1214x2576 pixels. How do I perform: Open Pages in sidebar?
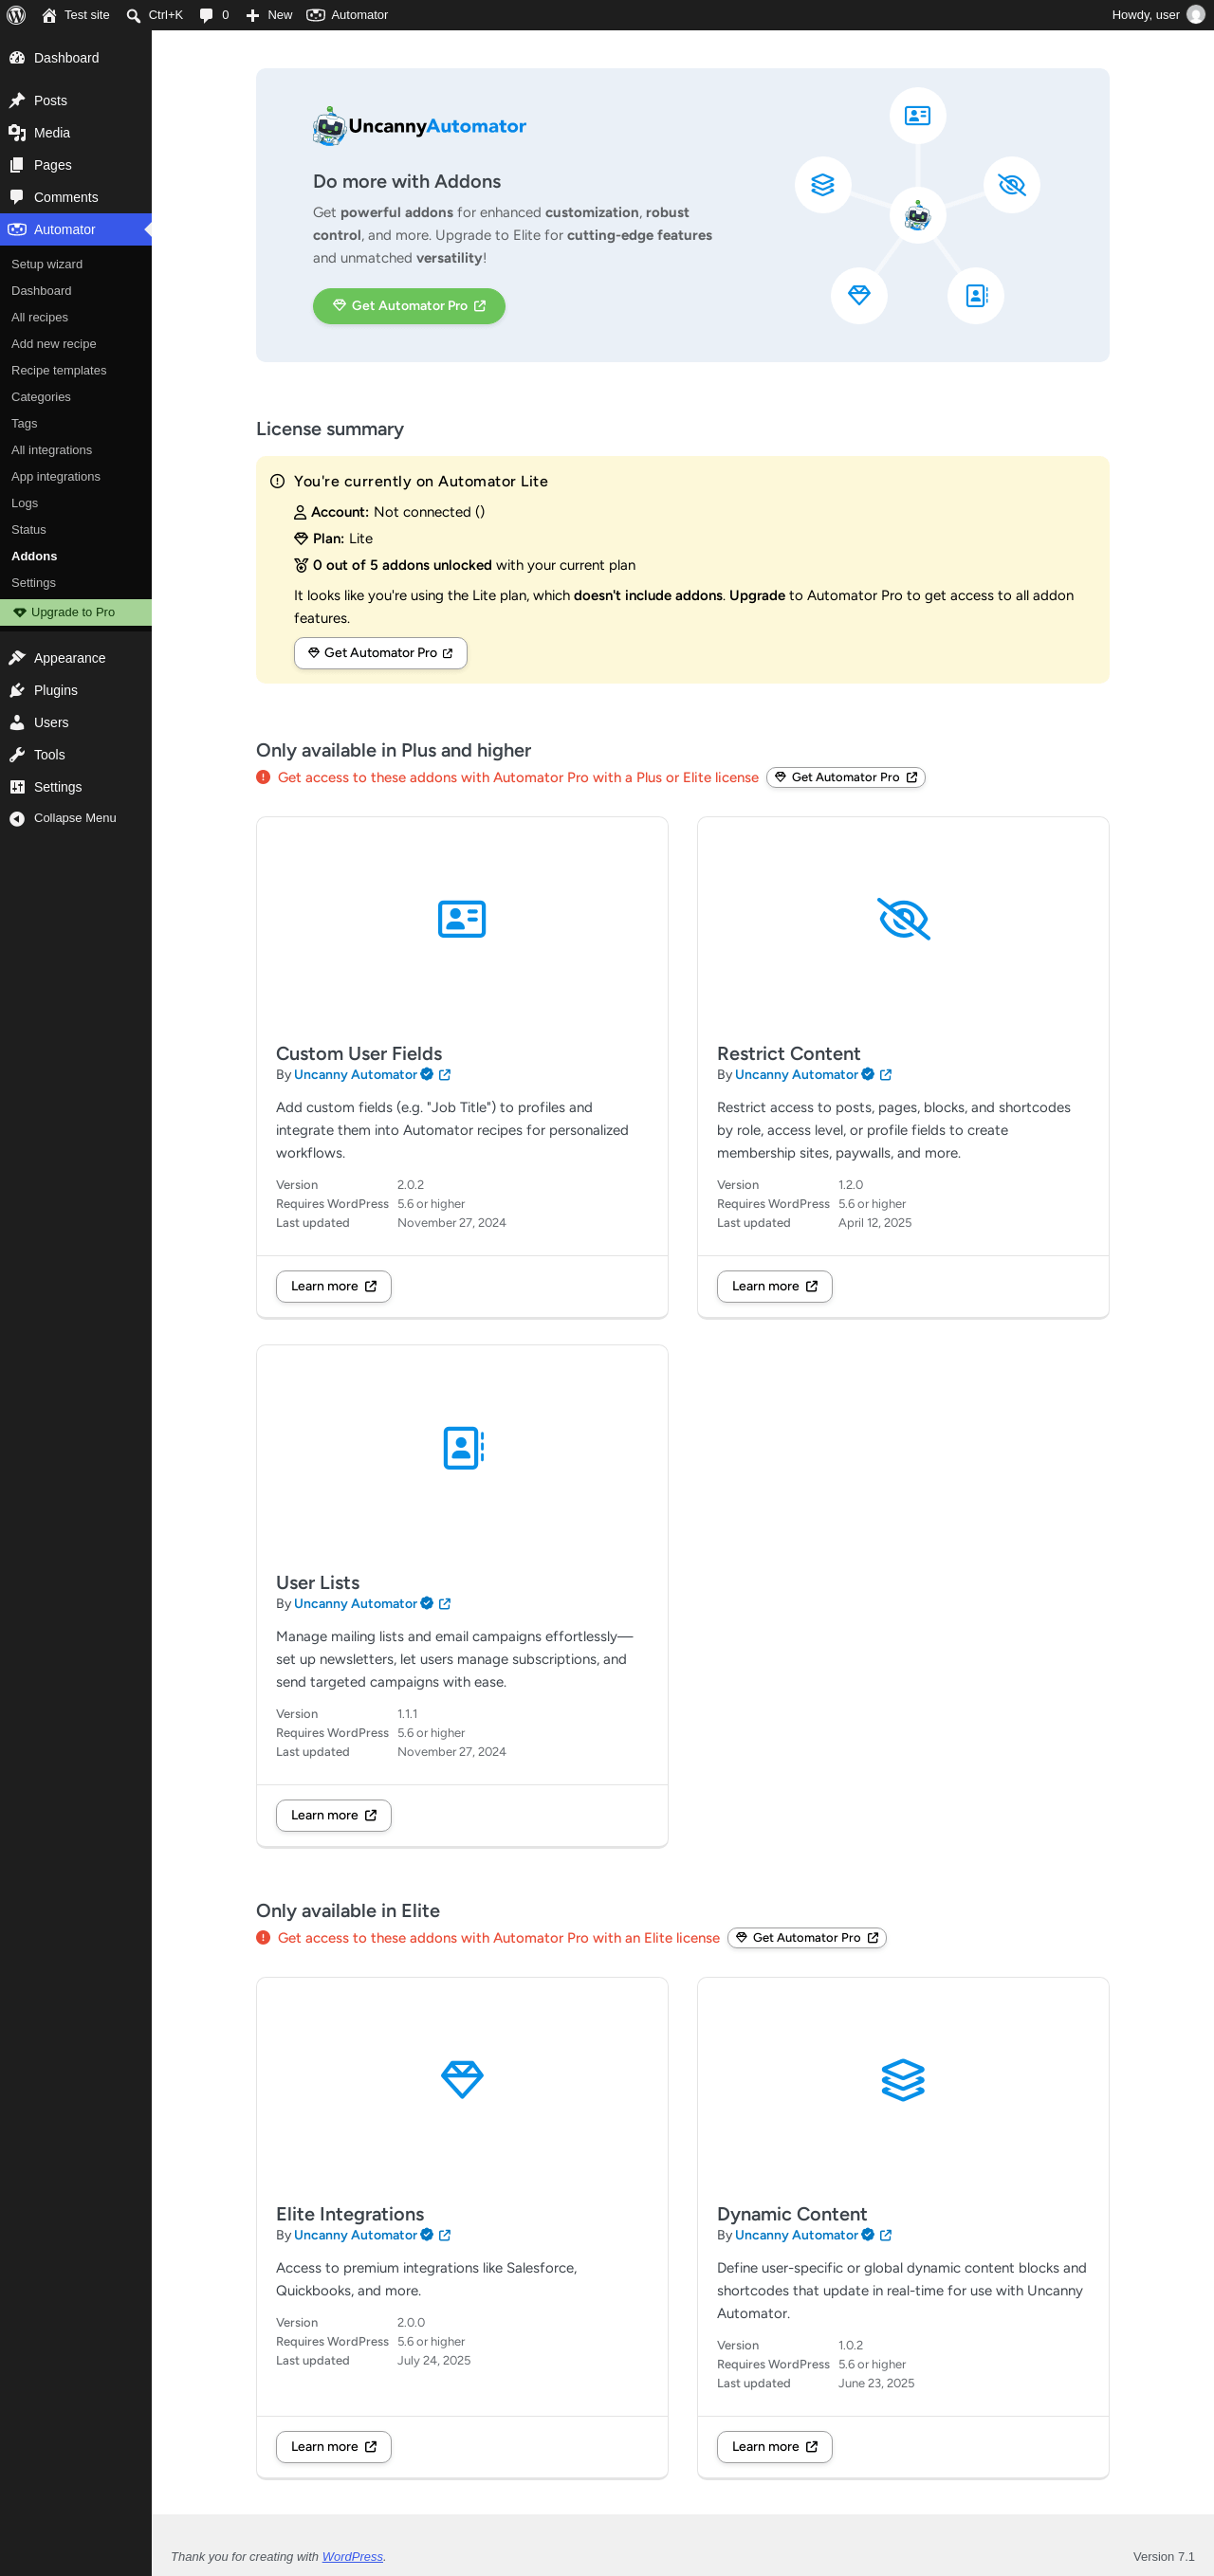[x=76, y=165]
